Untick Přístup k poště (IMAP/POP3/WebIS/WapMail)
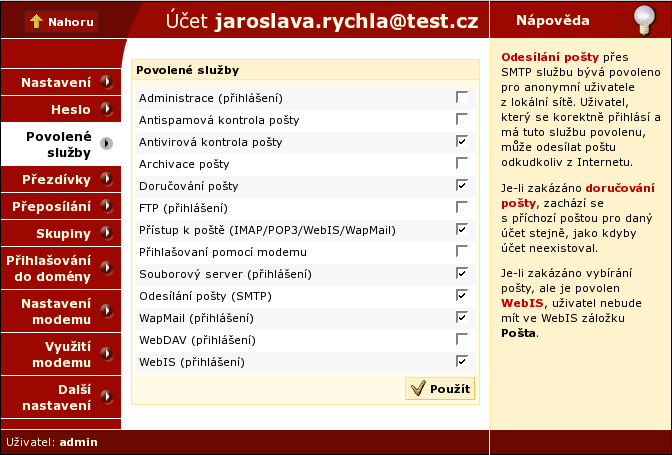Screen dimensions: 672x455 tap(462, 229)
